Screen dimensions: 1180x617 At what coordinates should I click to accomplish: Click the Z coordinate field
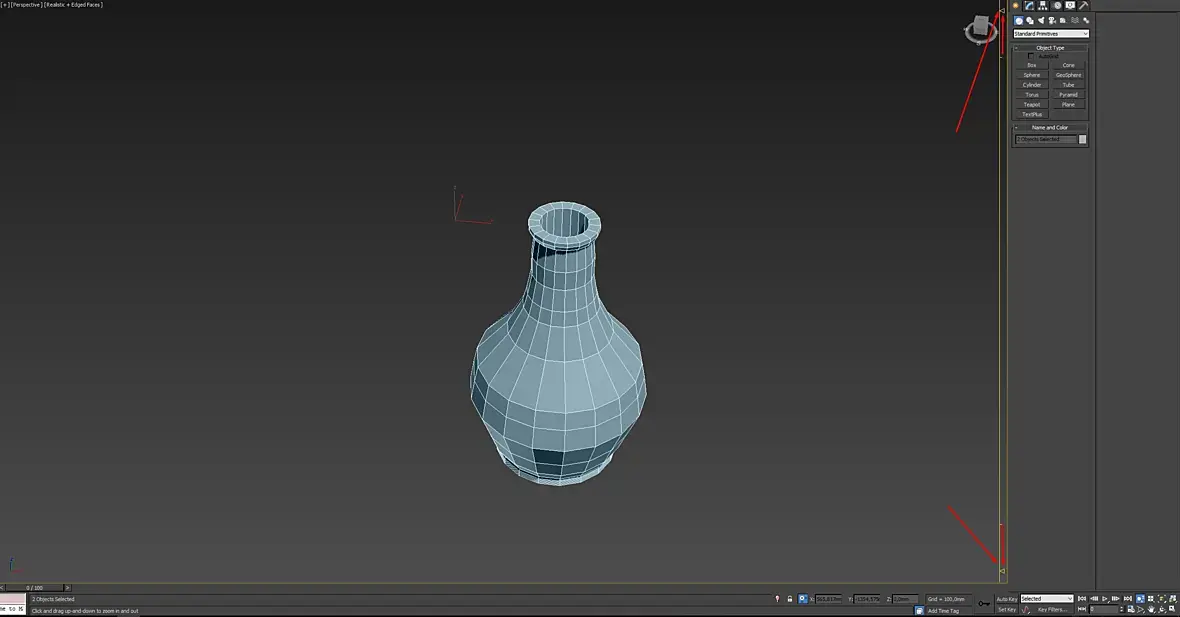[x=905, y=599]
